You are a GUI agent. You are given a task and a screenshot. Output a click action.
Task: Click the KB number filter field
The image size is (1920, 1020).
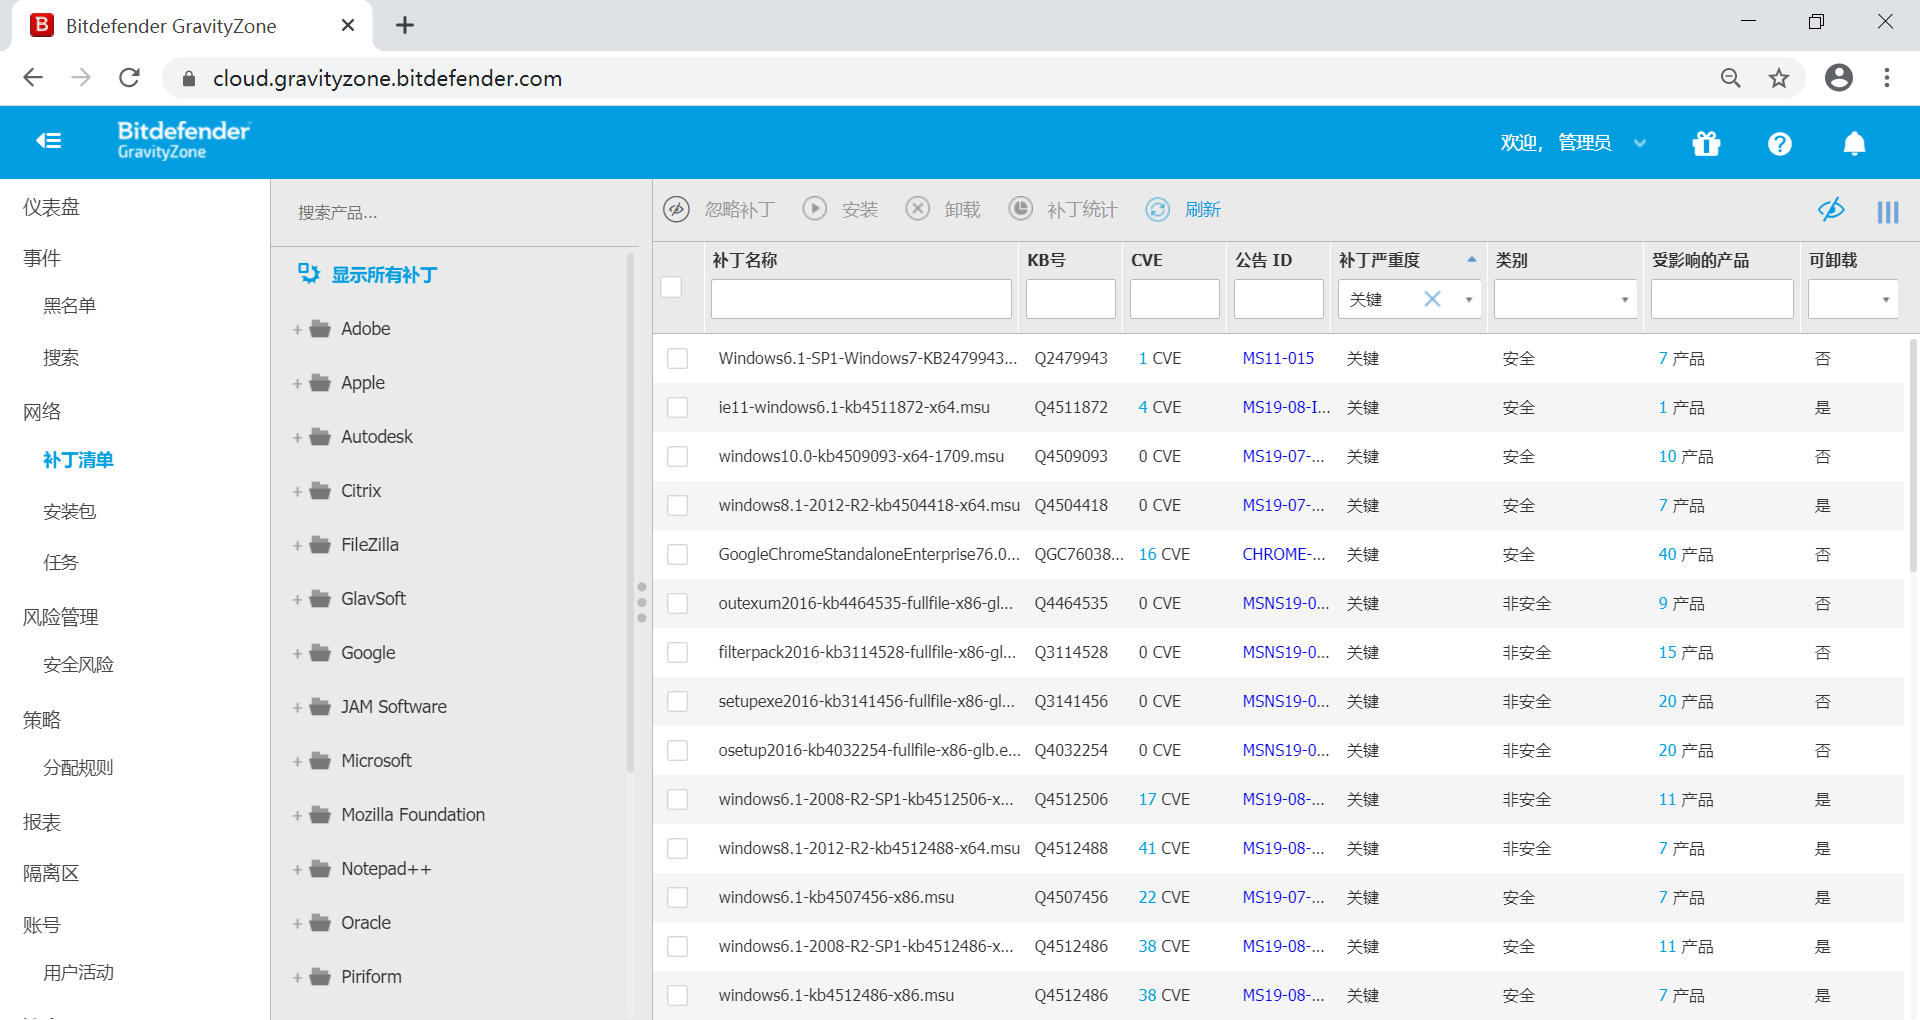tap(1070, 299)
